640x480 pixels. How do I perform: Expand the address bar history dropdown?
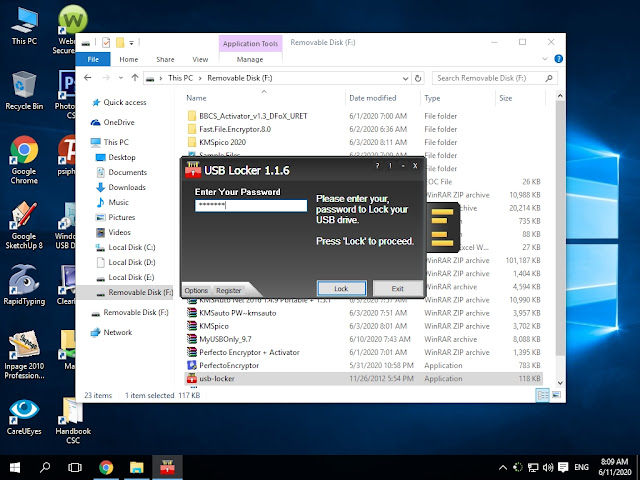[405, 78]
